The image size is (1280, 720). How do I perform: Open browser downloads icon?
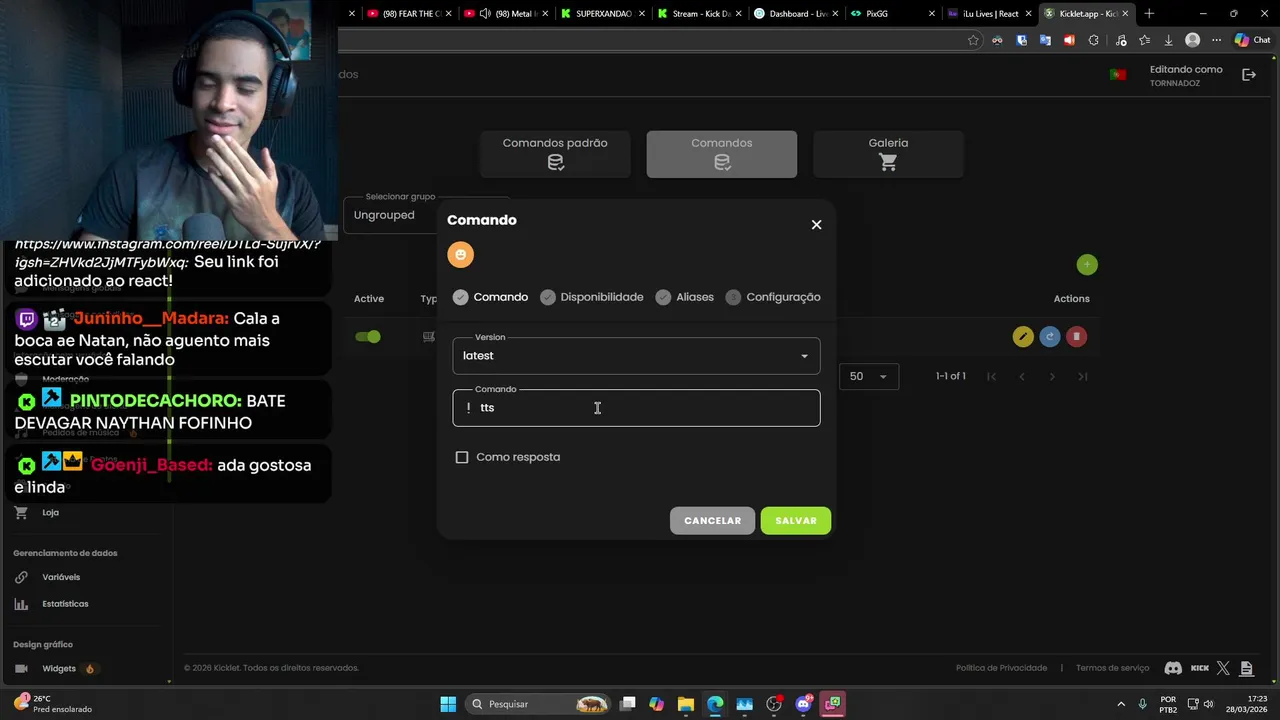1168,41
